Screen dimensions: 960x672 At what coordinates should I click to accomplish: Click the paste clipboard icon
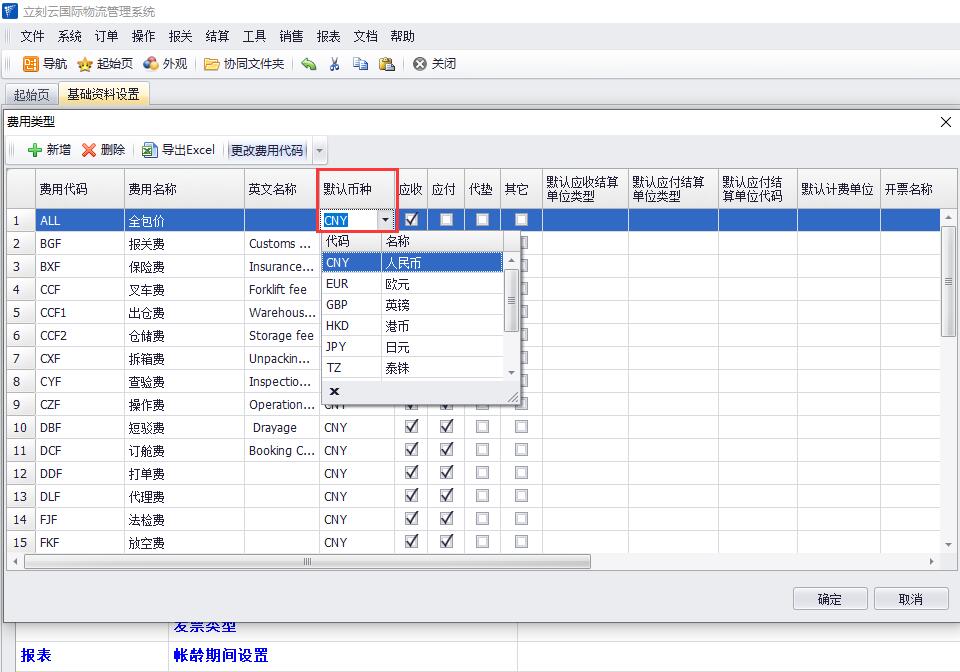click(x=386, y=64)
